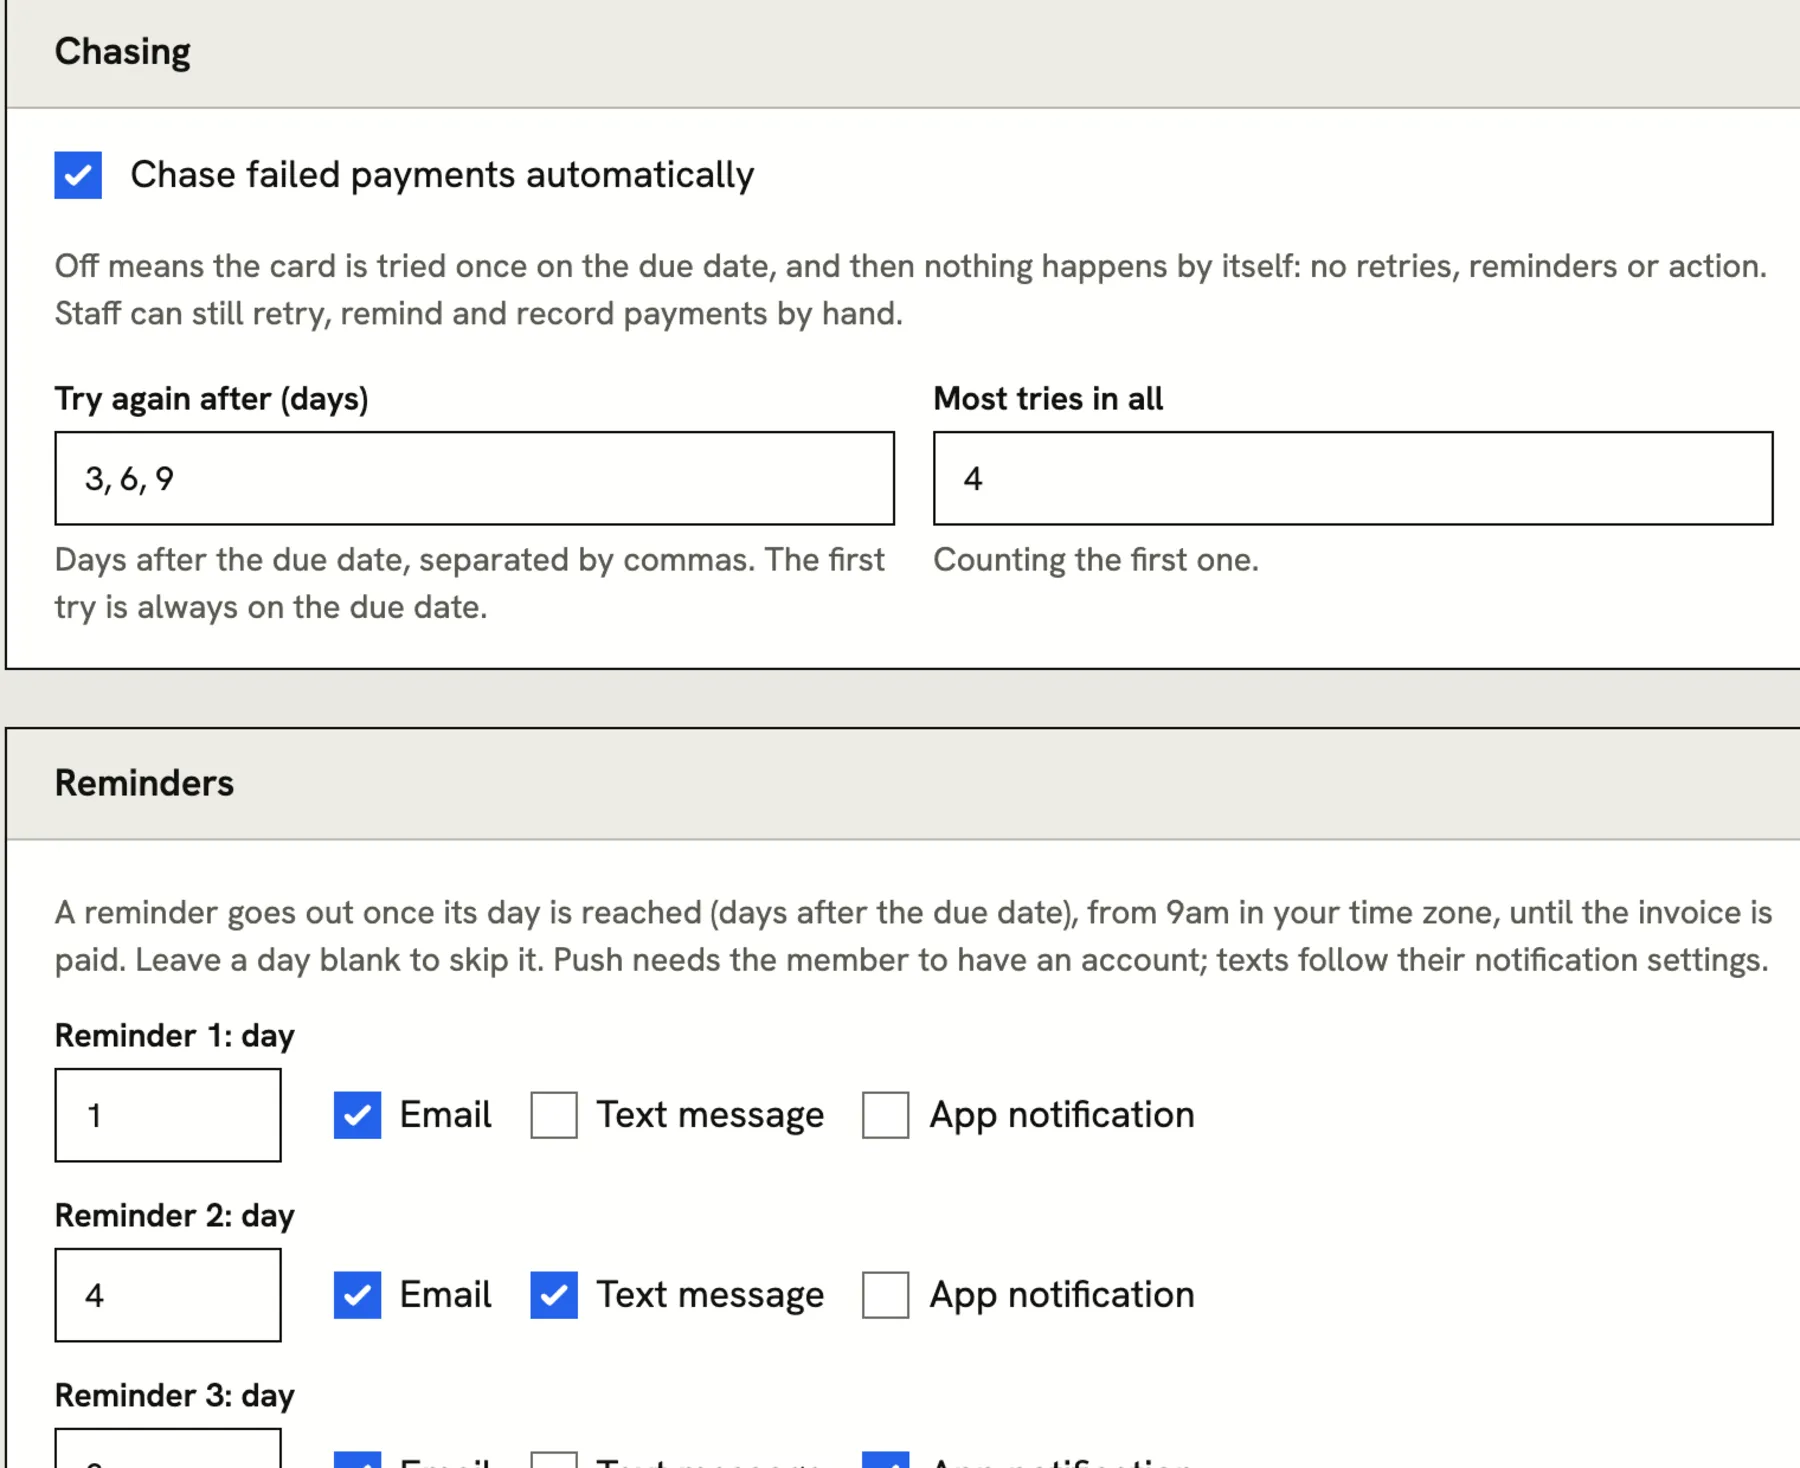Image resolution: width=1800 pixels, height=1468 pixels.
Task: Edit the Most tries in all field
Action: (1353, 478)
